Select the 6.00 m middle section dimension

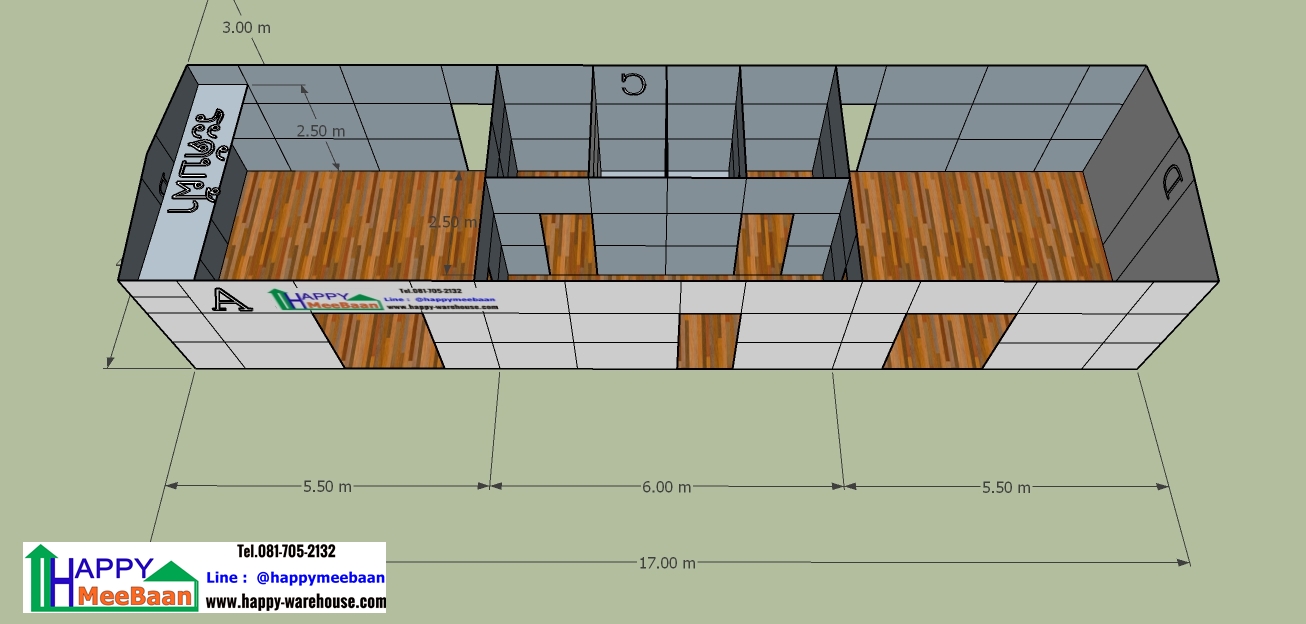coord(667,487)
